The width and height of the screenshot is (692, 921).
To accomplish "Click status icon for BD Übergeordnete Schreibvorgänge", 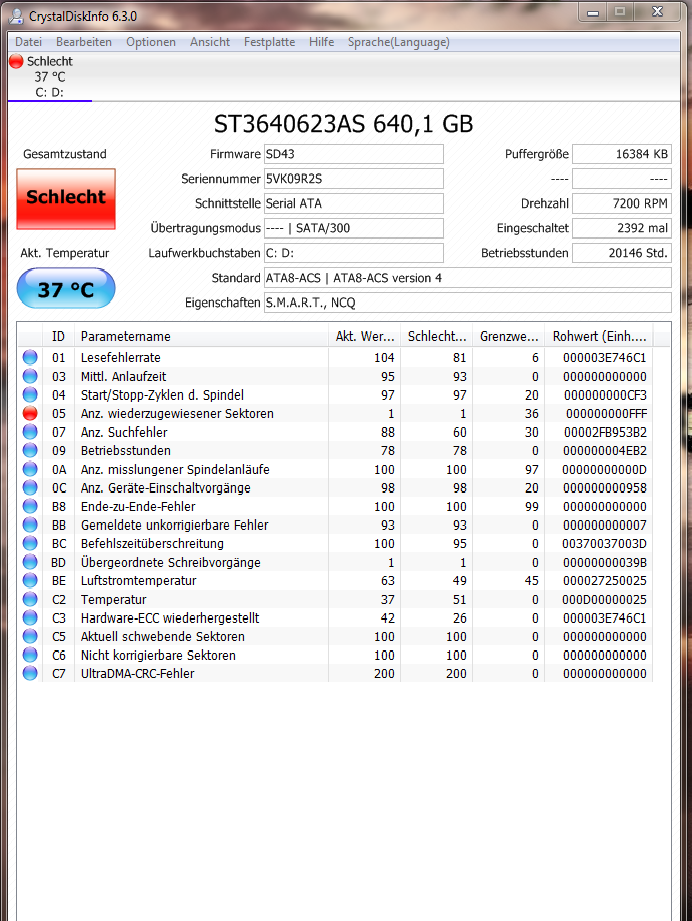I will (30, 562).
